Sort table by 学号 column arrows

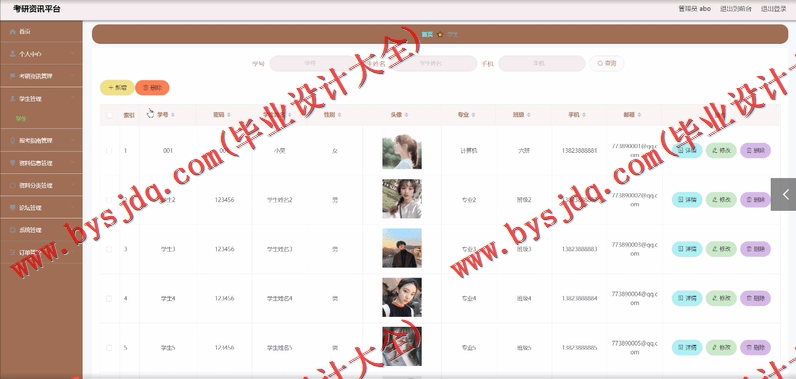point(173,115)
